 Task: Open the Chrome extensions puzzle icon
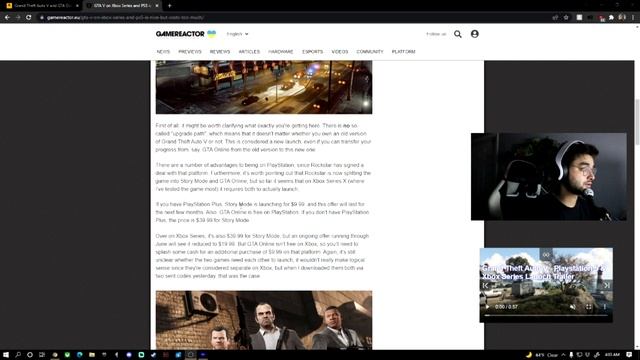(x=611, y=18)
